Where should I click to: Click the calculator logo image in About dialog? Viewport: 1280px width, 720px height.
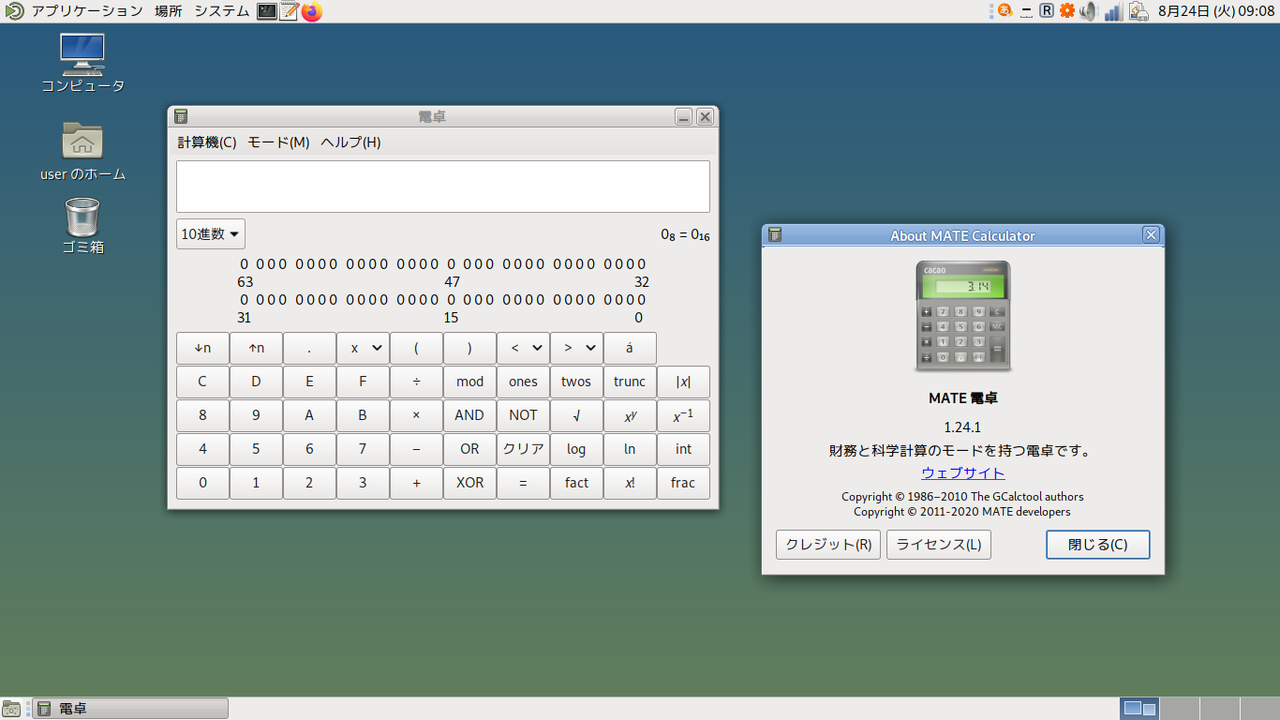pos(963,316)
